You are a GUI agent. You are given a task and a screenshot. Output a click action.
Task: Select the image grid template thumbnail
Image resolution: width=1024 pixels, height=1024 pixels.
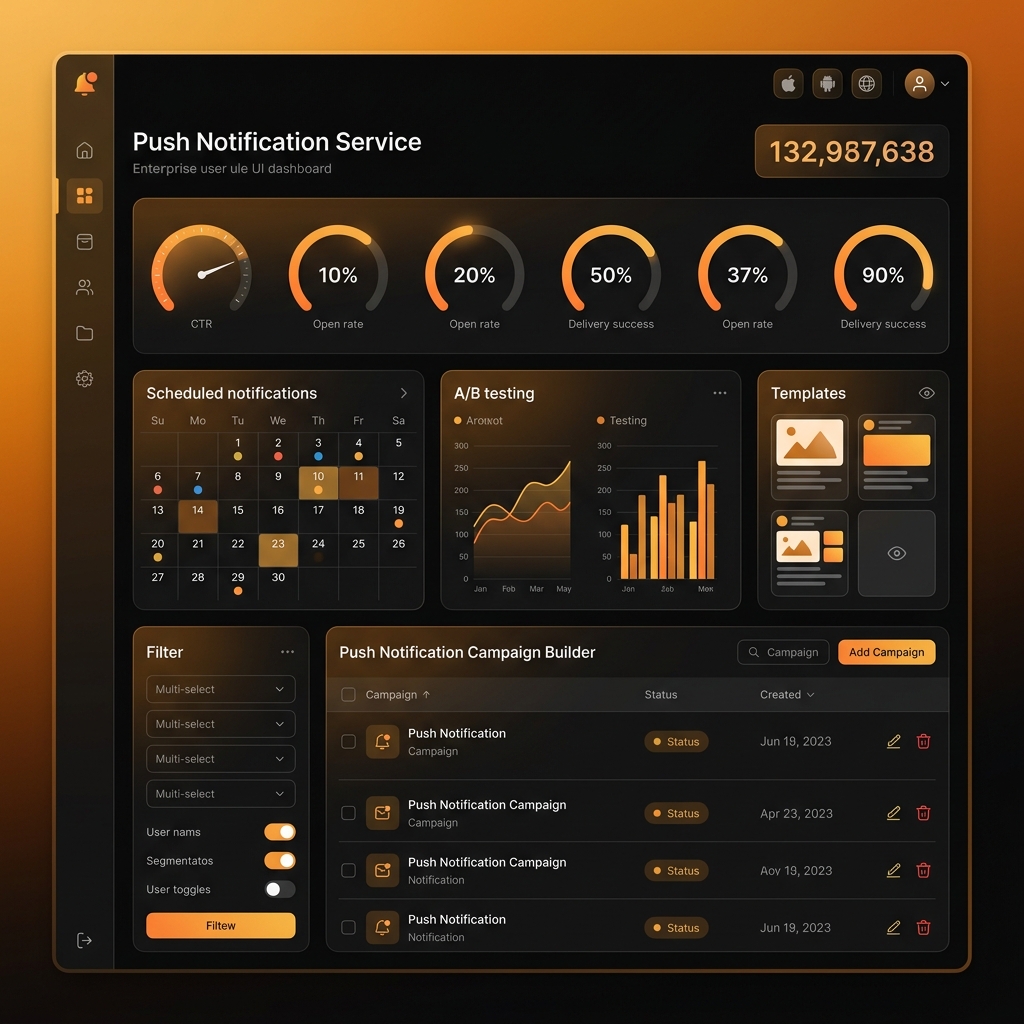810,553
